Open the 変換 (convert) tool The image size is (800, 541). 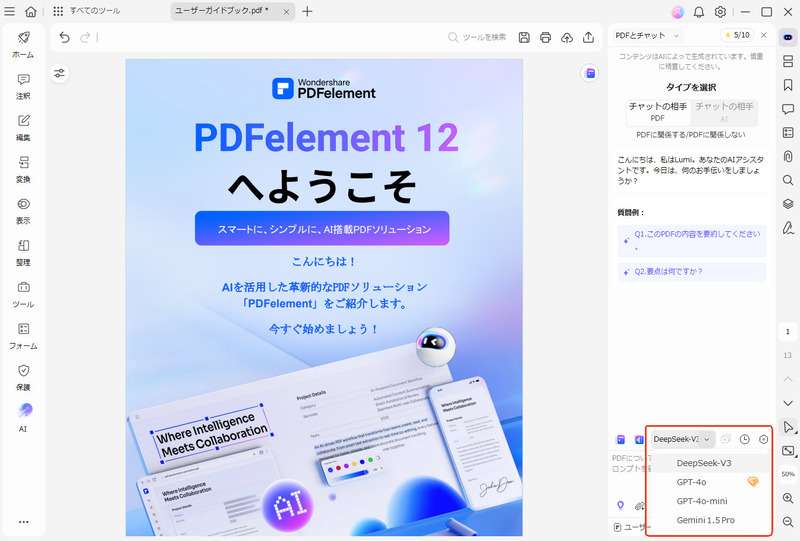coord(23,169)
